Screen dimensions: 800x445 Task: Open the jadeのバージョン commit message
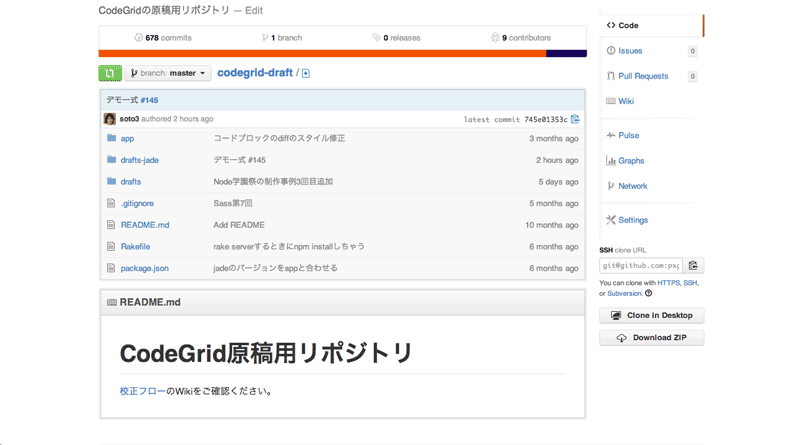click(276, 268)
